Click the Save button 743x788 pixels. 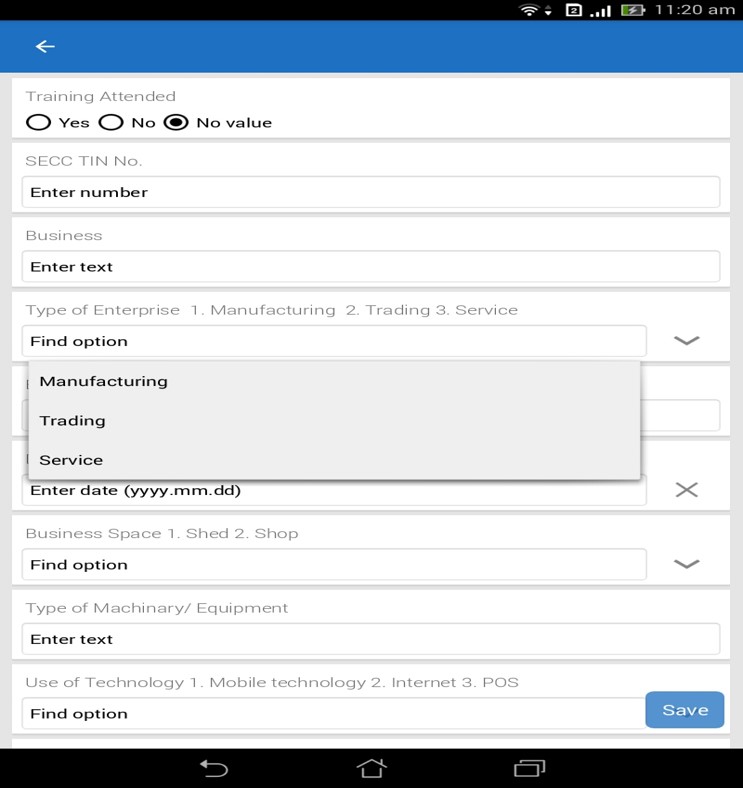click(685, 710)
